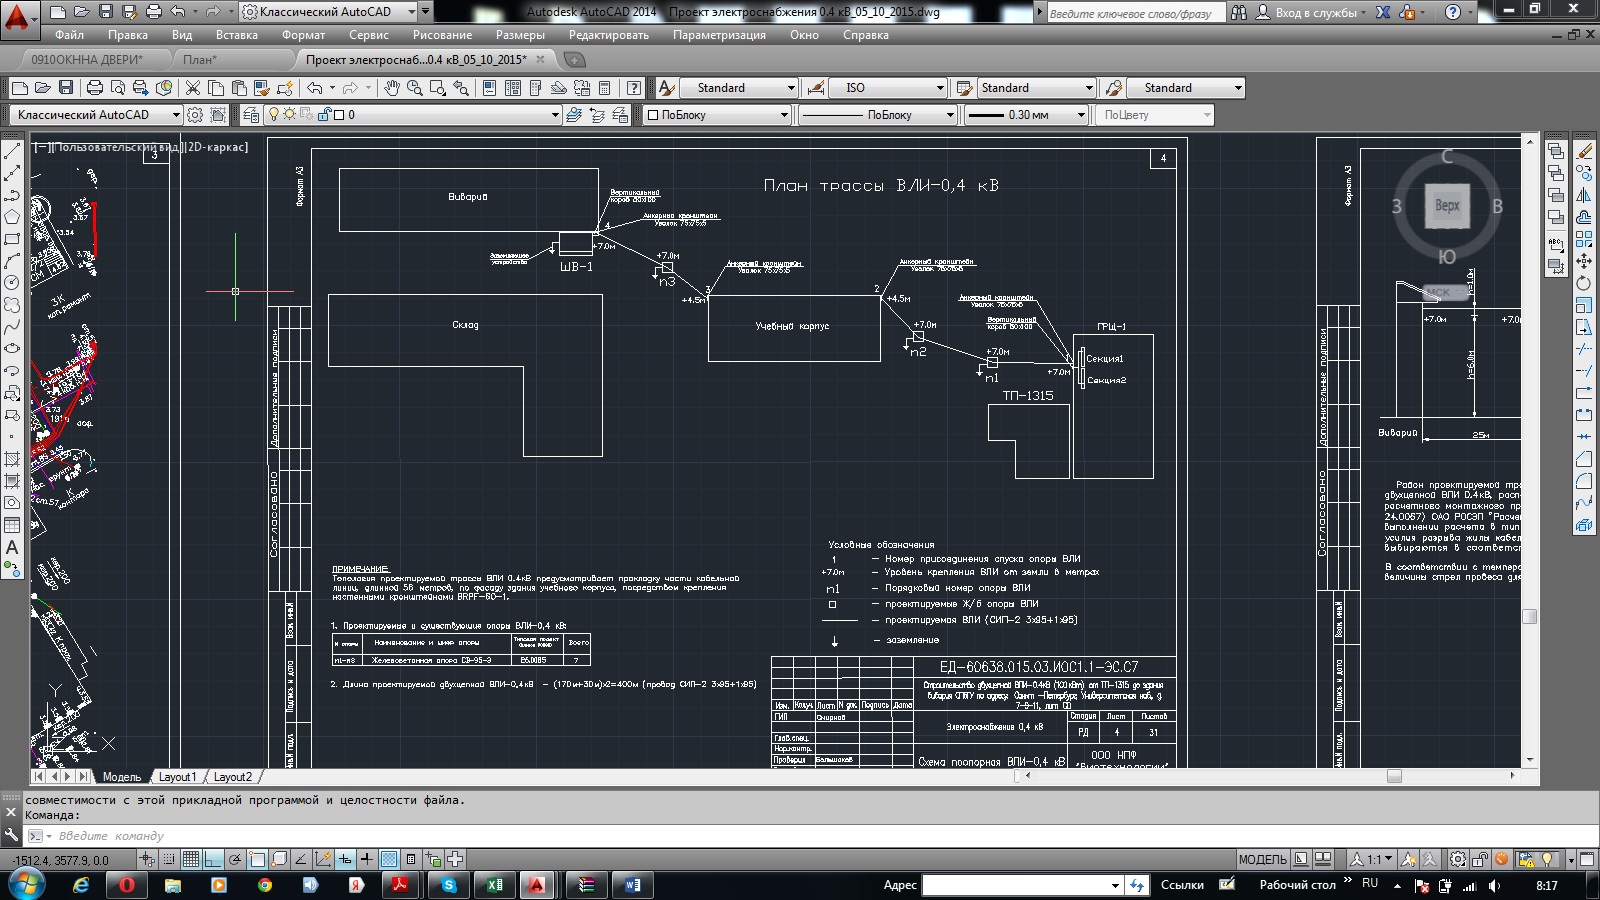The image size is (1600, 900).
Task: Click the Make Object's Layer Current icon
Action: (x=574, y=115)
